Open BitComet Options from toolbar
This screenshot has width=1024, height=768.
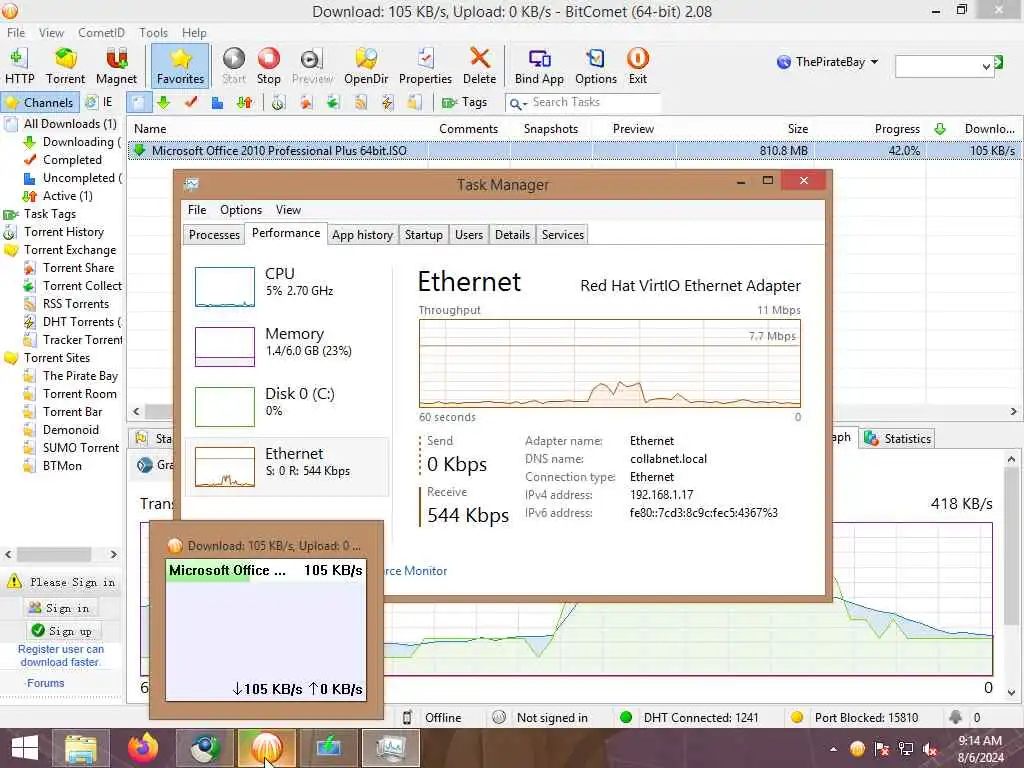(596, 66)
